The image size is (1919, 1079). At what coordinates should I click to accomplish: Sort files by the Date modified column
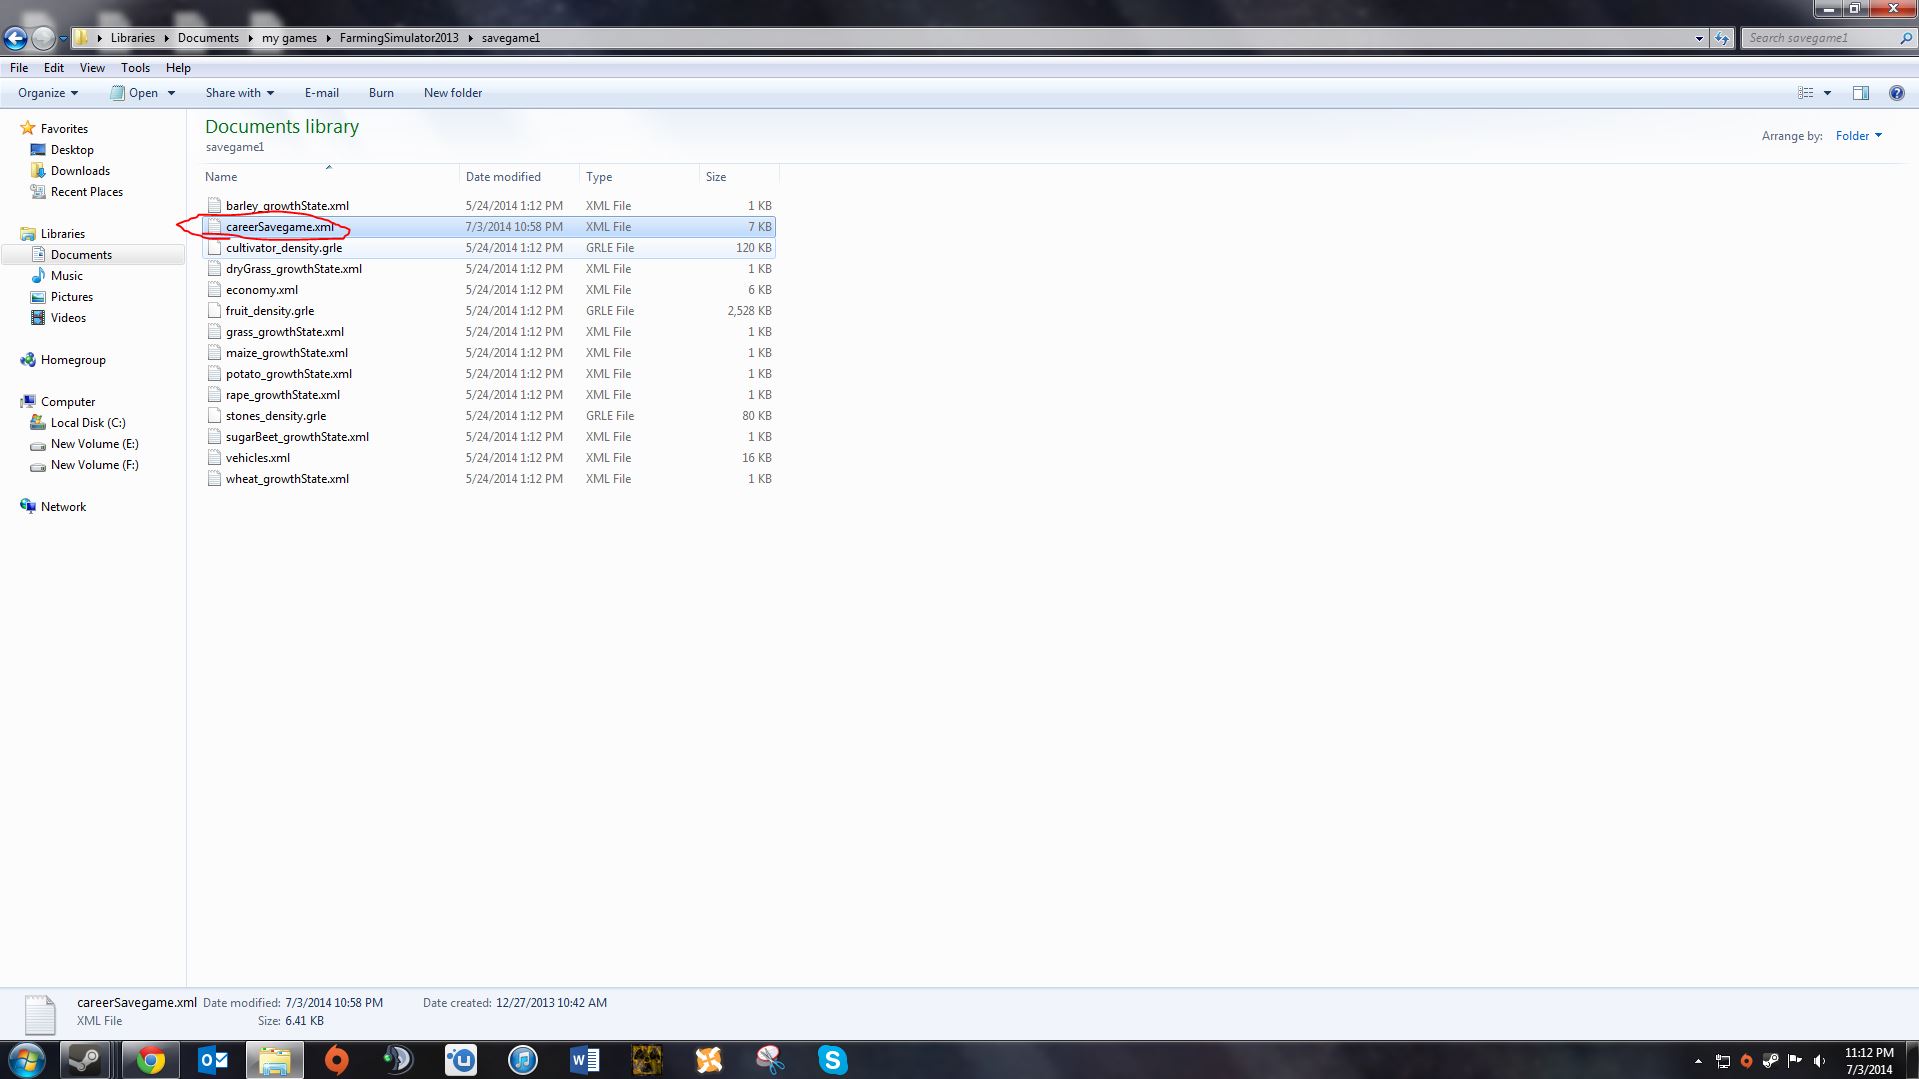point(519,177)
